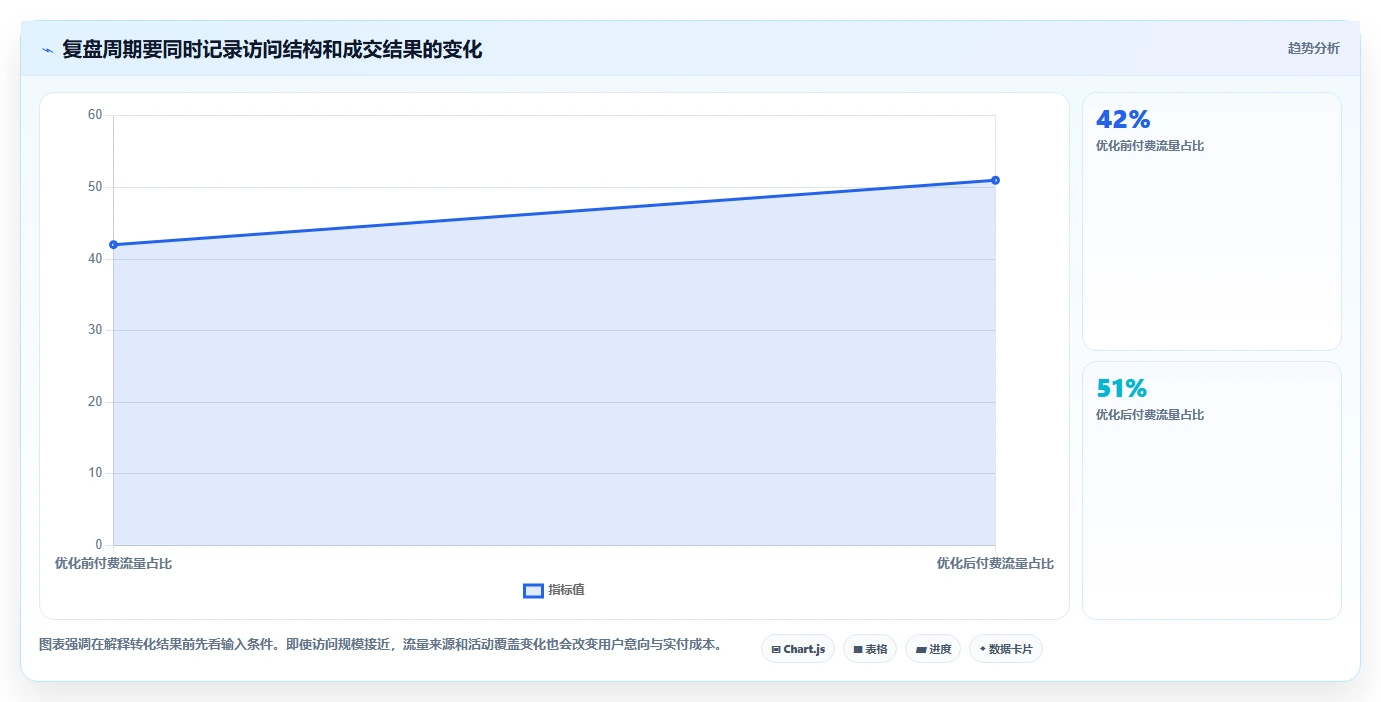
Task: Click the x-axis label 优化后付费流量占比
Action: (x=995, y=564)
